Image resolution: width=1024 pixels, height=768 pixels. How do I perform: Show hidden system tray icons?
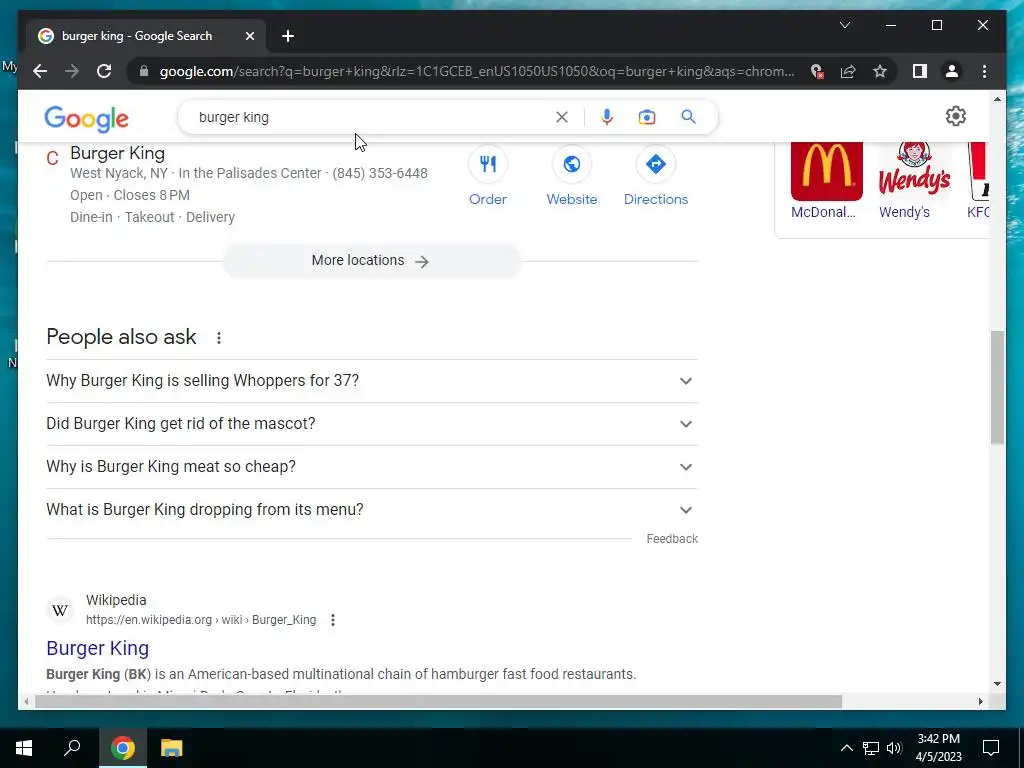click(x=846, y=748)
